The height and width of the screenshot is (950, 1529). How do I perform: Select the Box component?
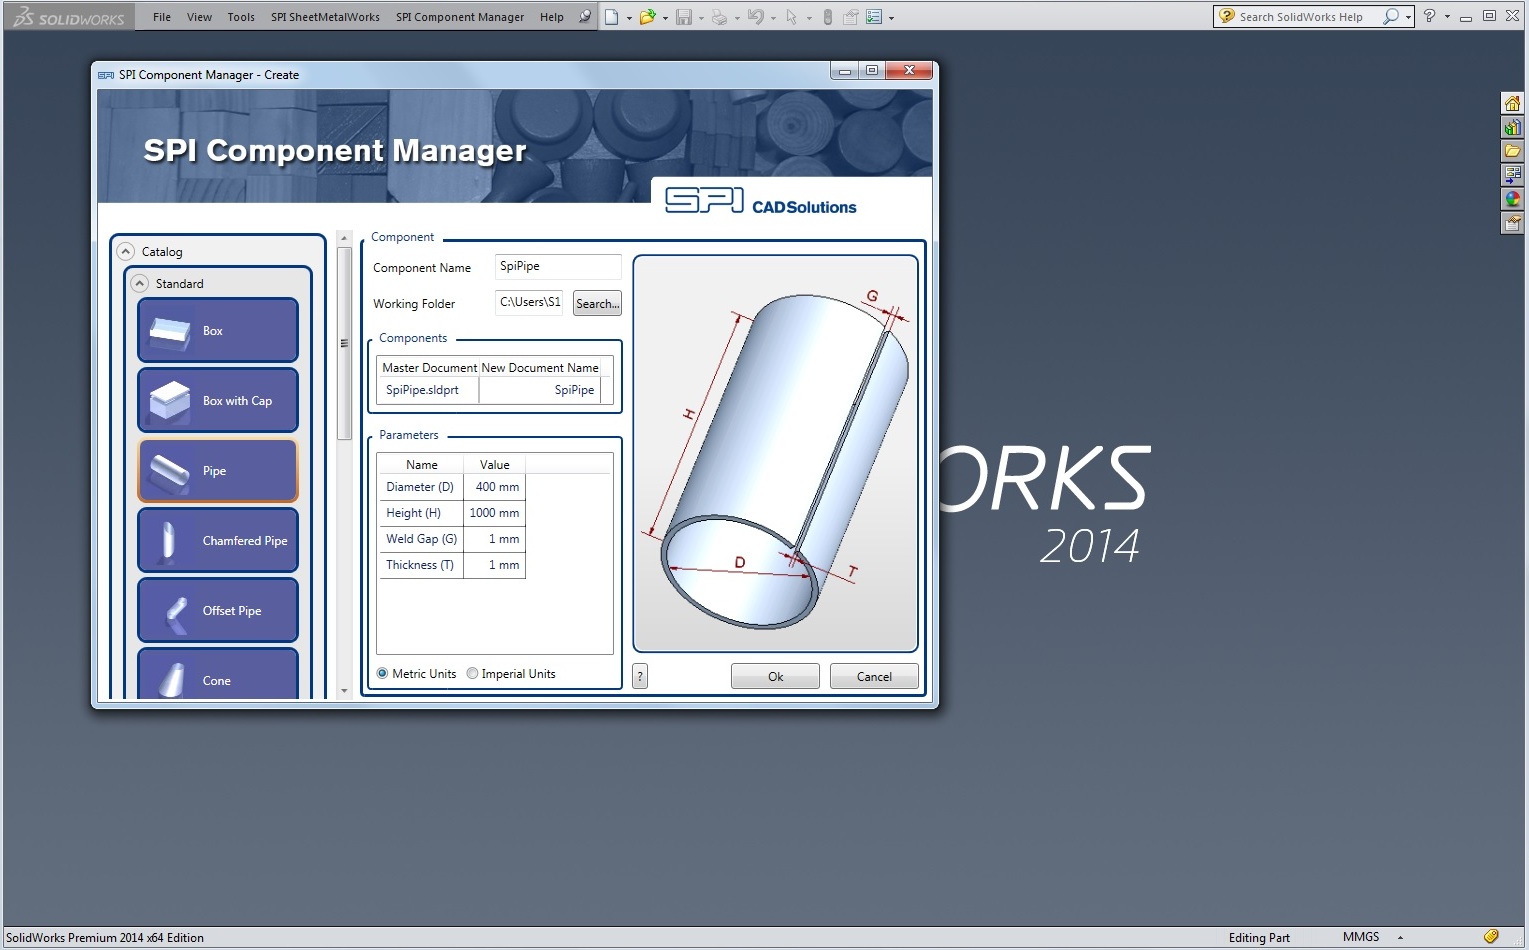(x=218, y=330)
